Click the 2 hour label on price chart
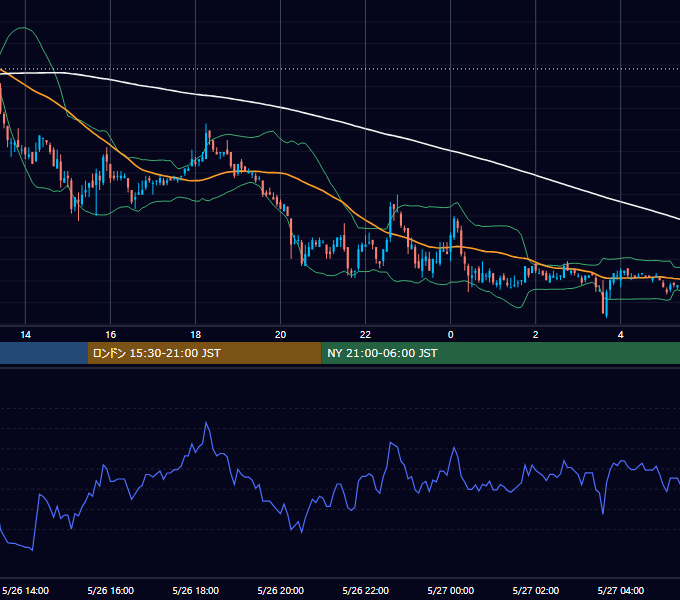 [536, 335]
